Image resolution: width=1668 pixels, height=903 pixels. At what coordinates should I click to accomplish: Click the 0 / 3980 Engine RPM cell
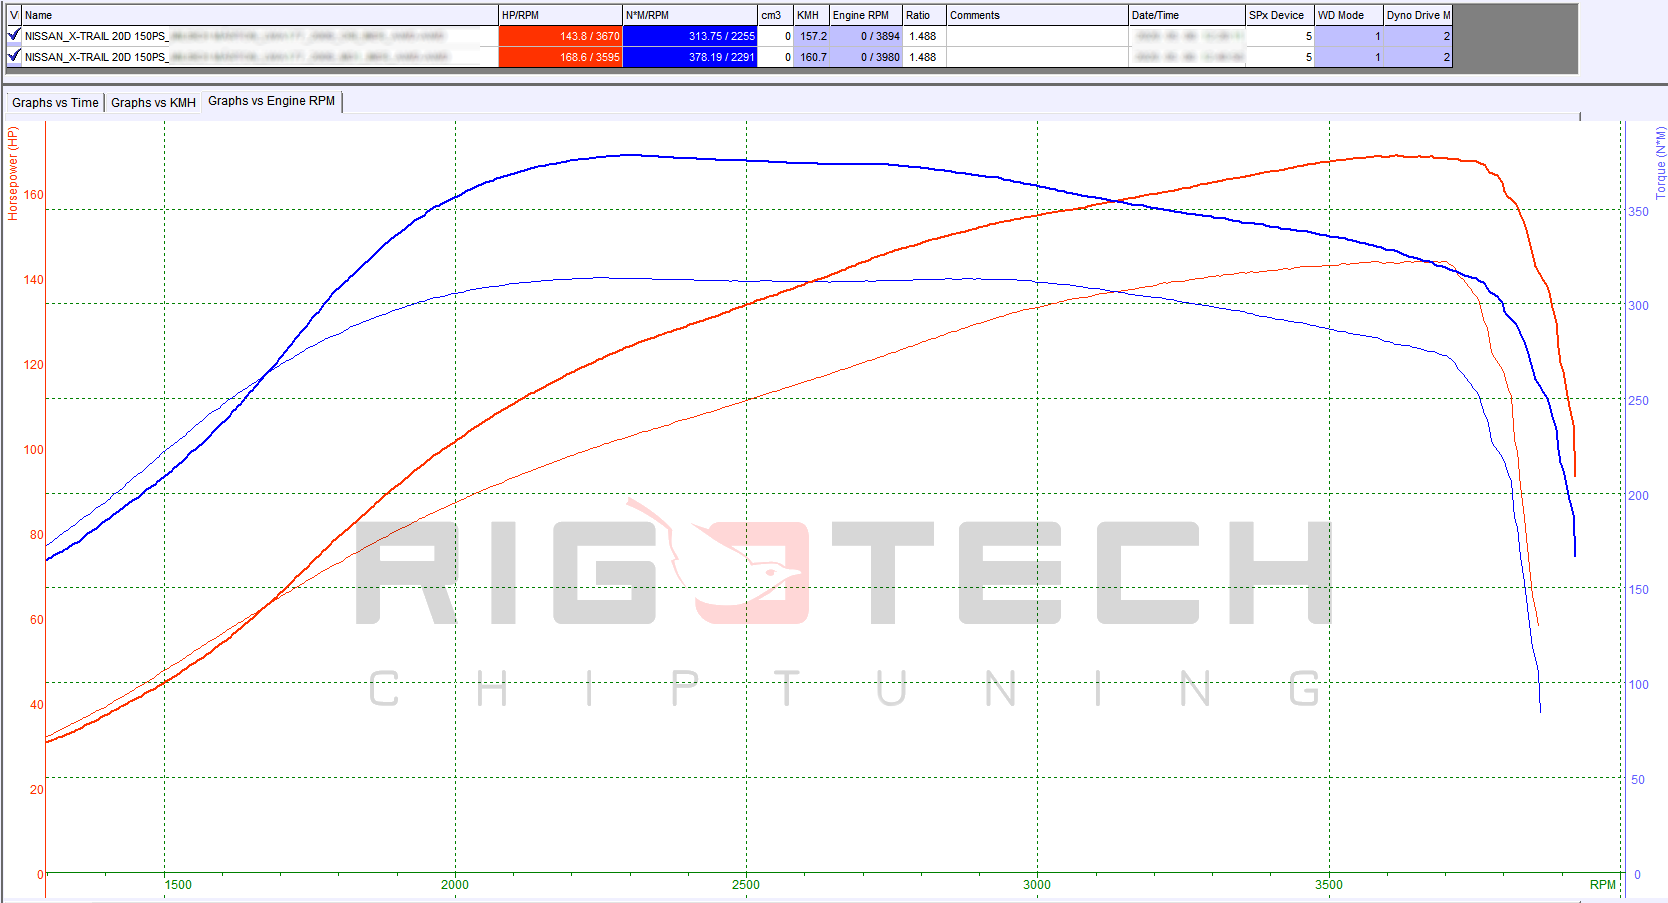point(866,57)
